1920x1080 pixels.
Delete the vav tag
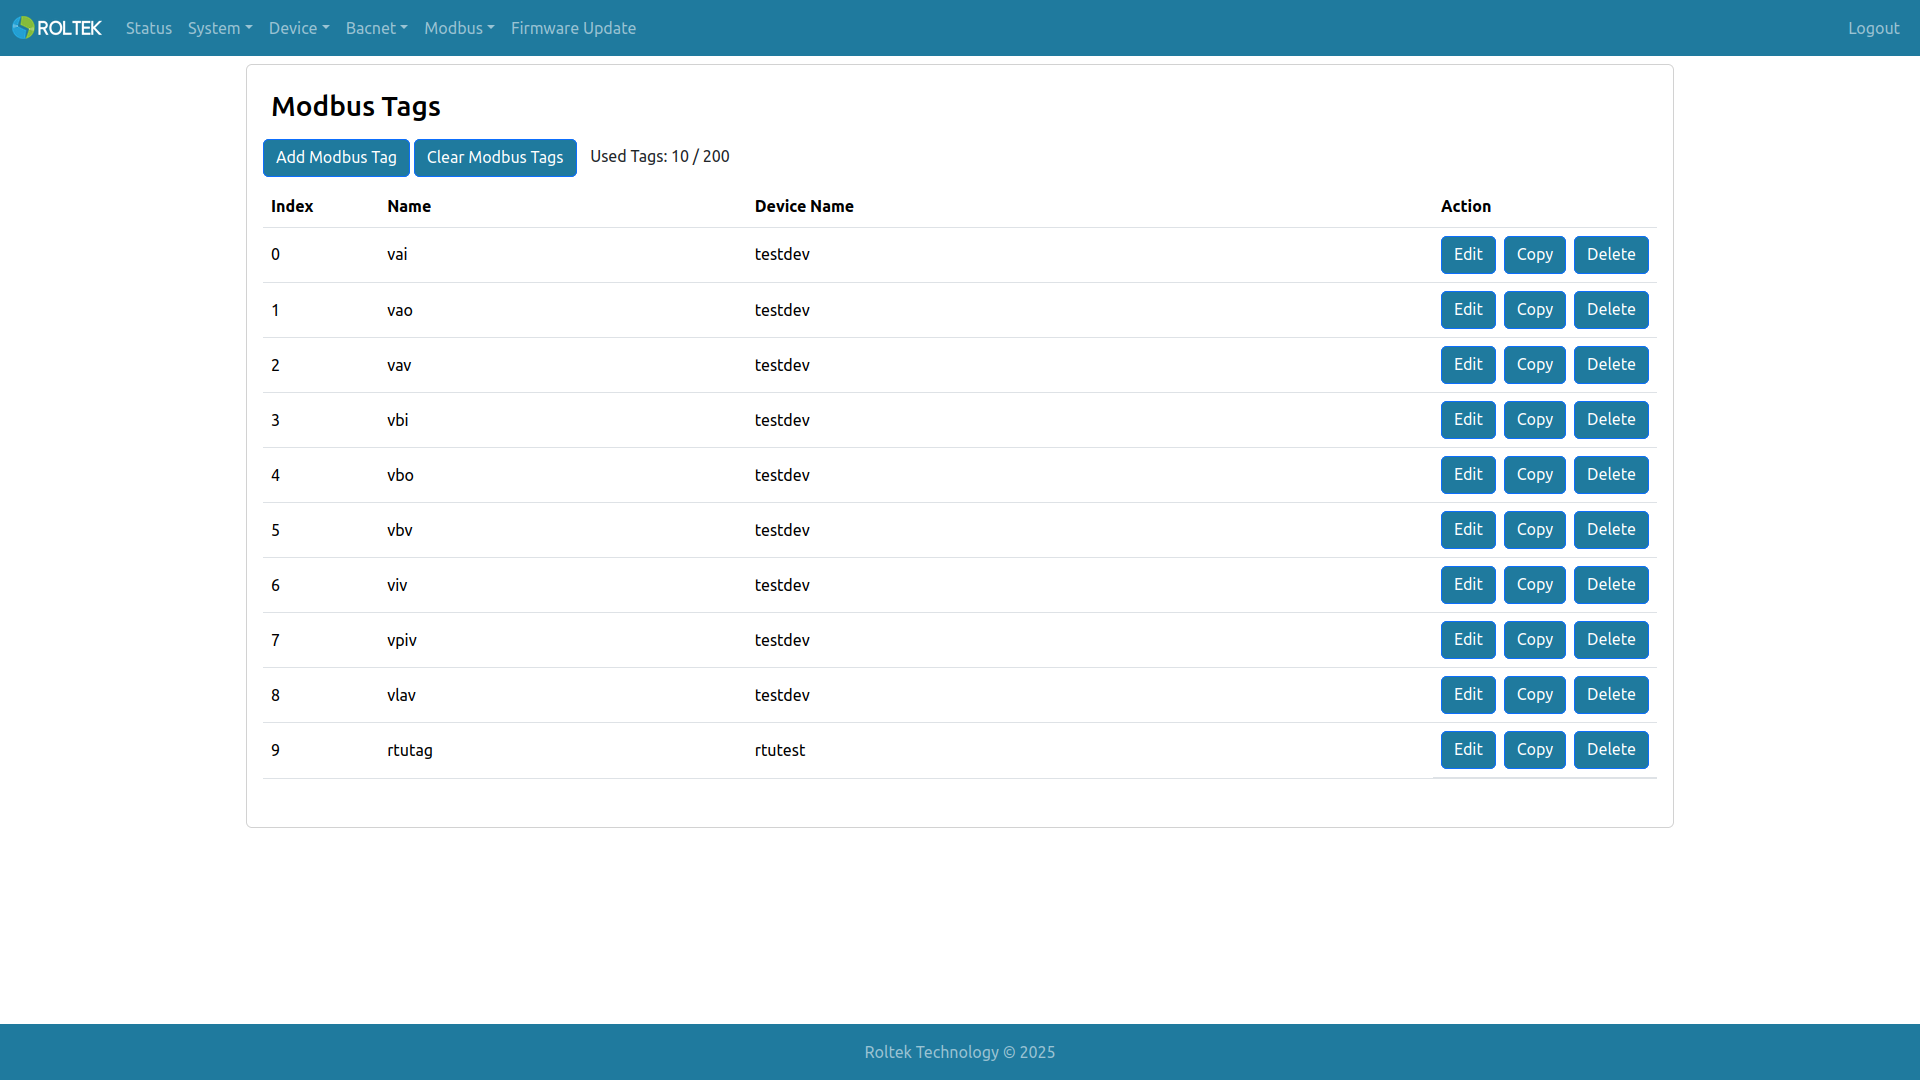point(1611,364)
